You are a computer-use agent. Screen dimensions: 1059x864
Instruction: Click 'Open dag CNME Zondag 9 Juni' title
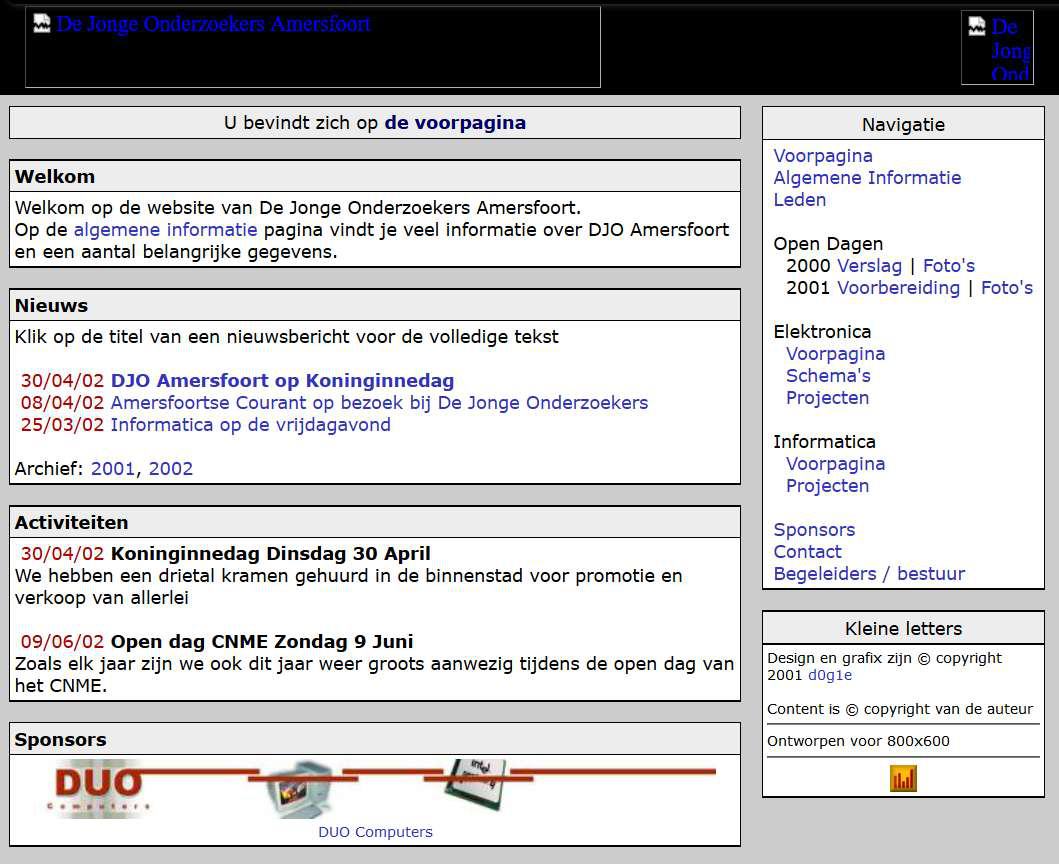pyautogui.click(x=262, y=642)
